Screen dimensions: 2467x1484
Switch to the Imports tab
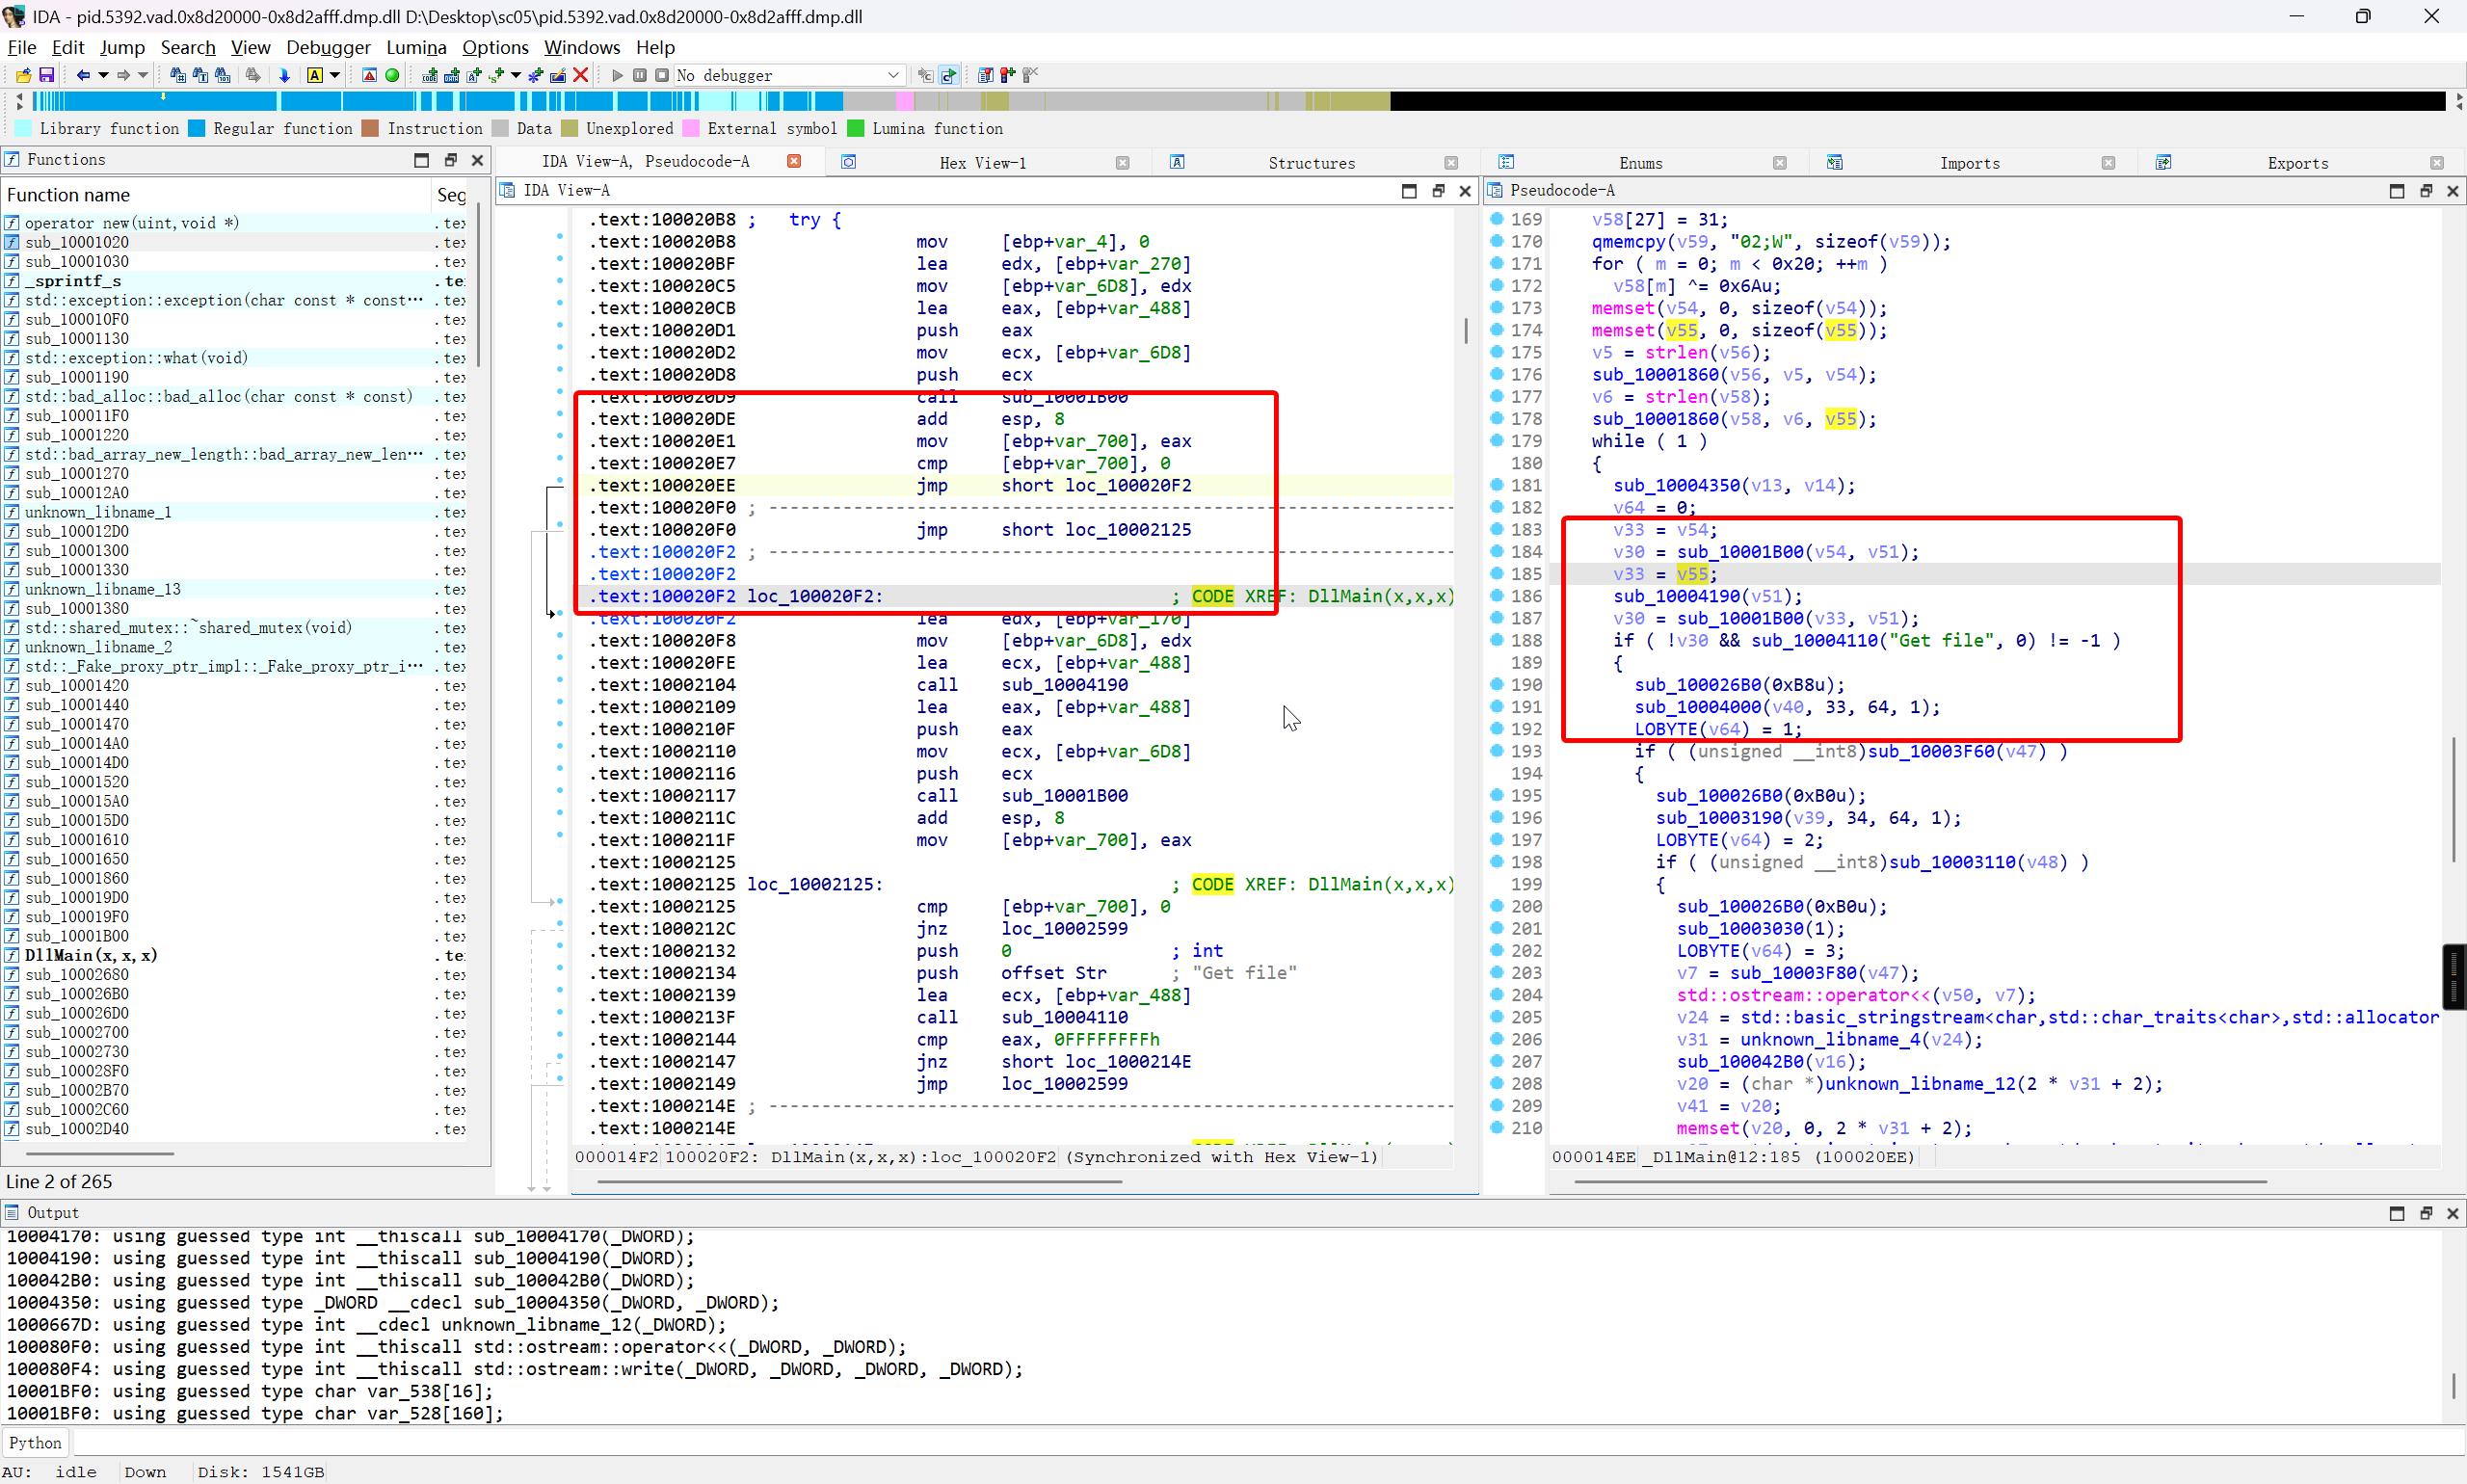[x=1969, y=163]
